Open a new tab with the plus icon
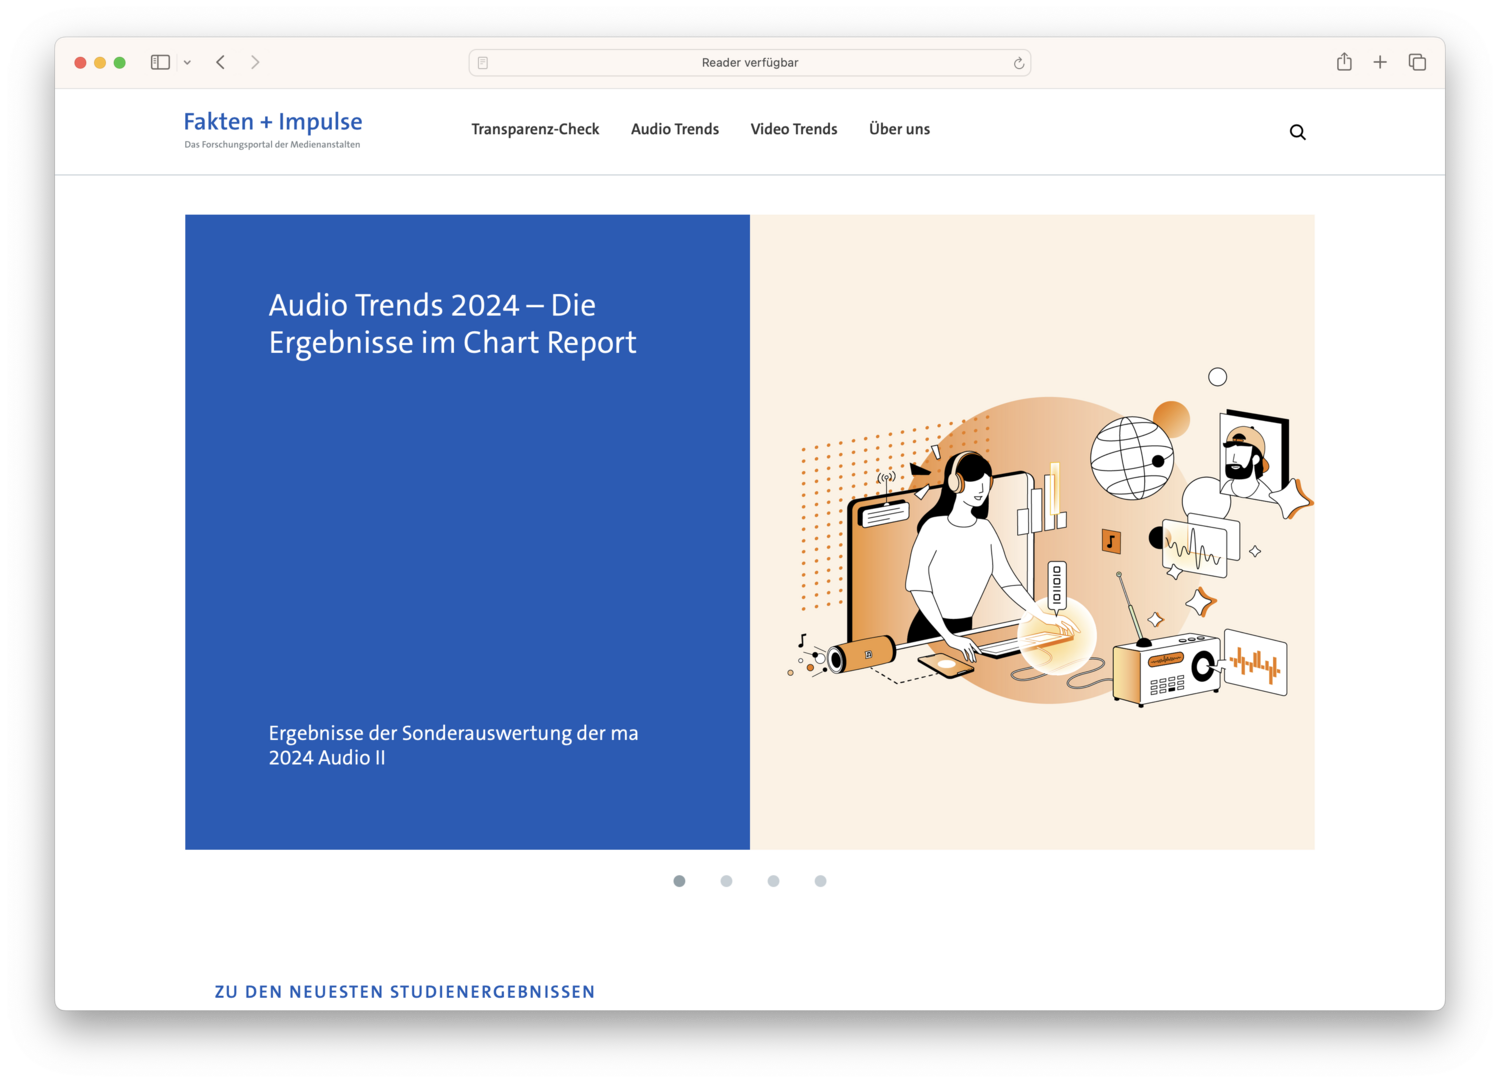Viewport: 1500px width, 1083px height. [1380, 62]
